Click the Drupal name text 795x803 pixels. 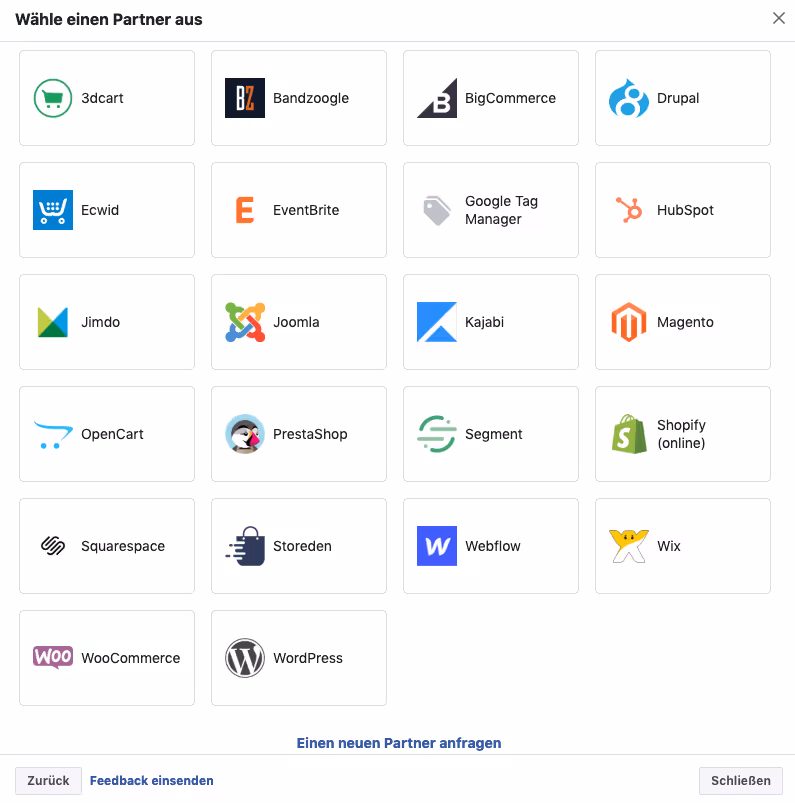pyautogui.click(x=678, y=98)
